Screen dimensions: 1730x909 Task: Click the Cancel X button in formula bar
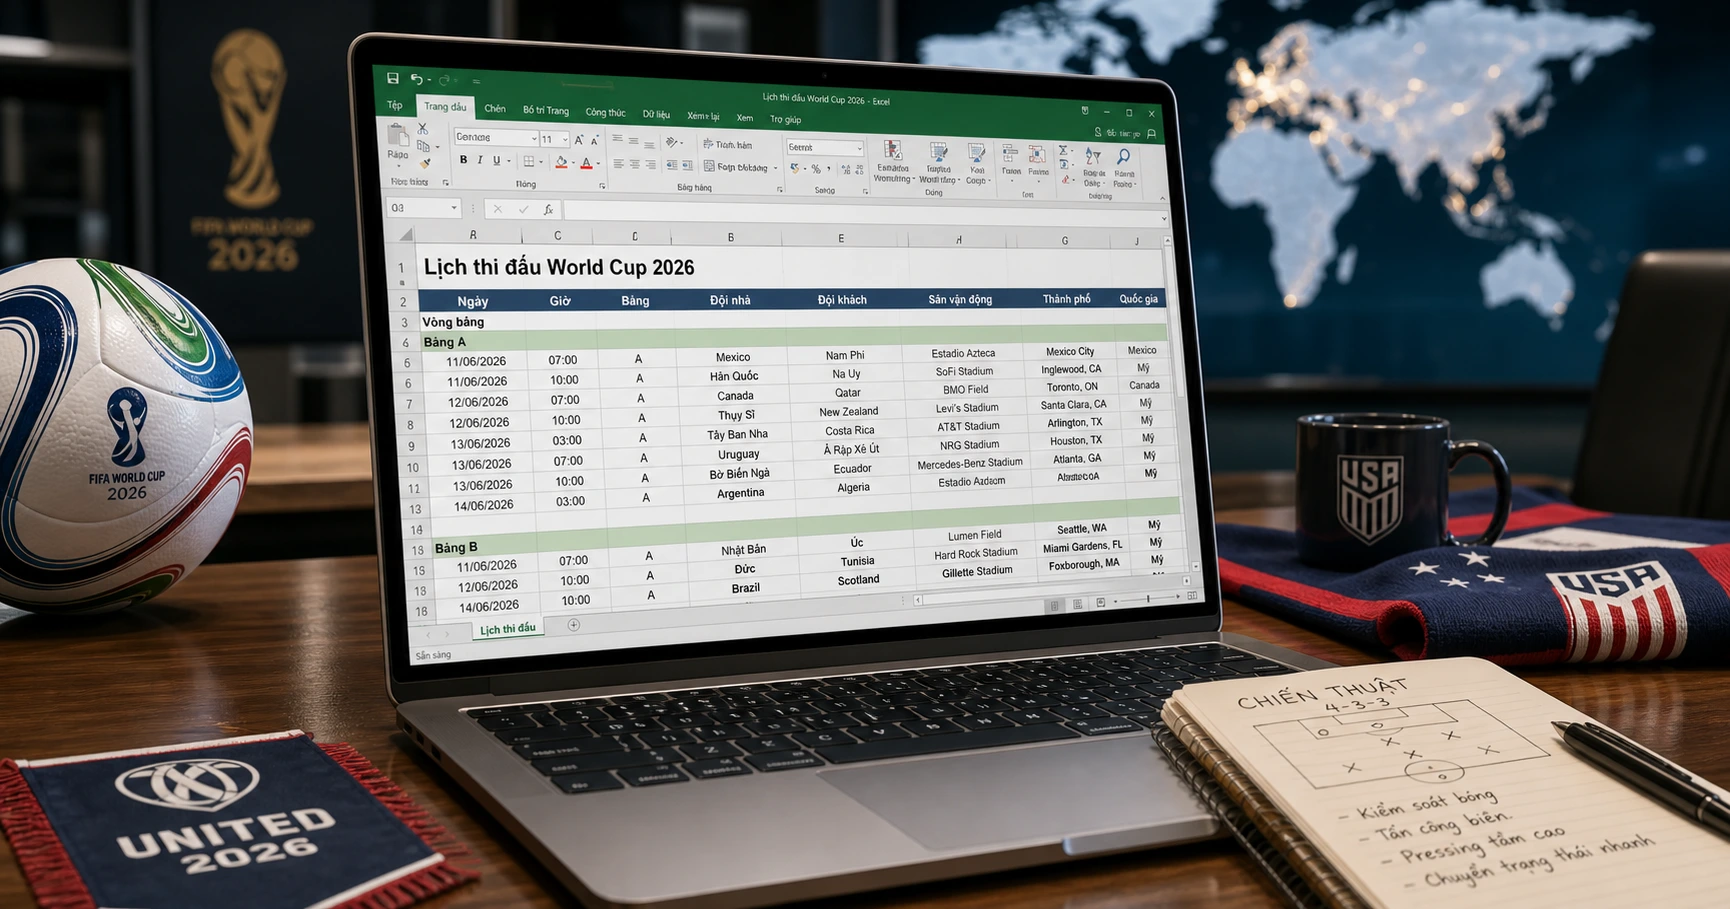tap(498, 209)
